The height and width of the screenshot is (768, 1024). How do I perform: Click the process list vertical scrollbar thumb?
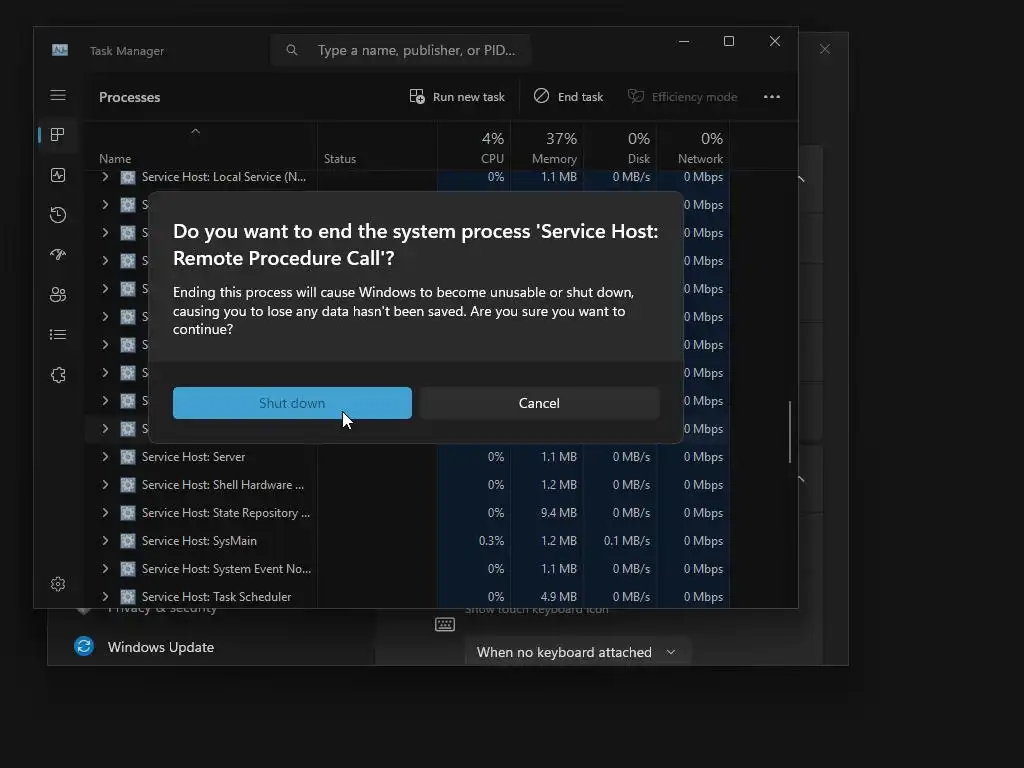click(790, 432)
